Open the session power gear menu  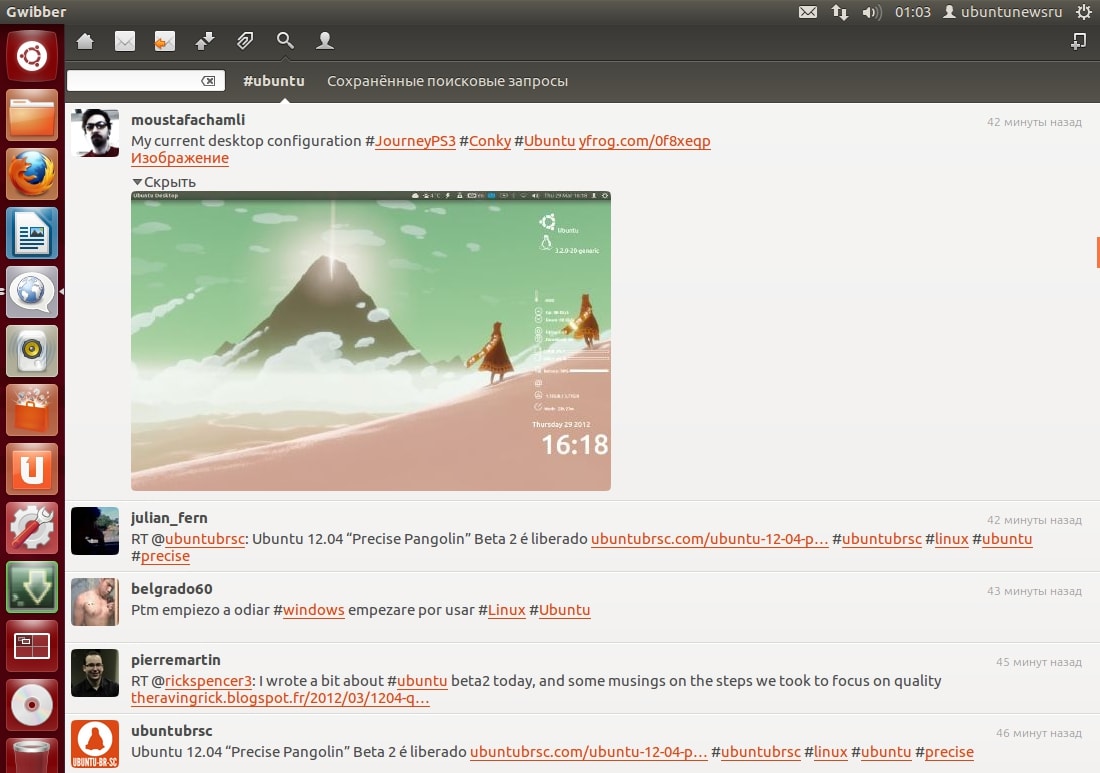pos(1083,12)
